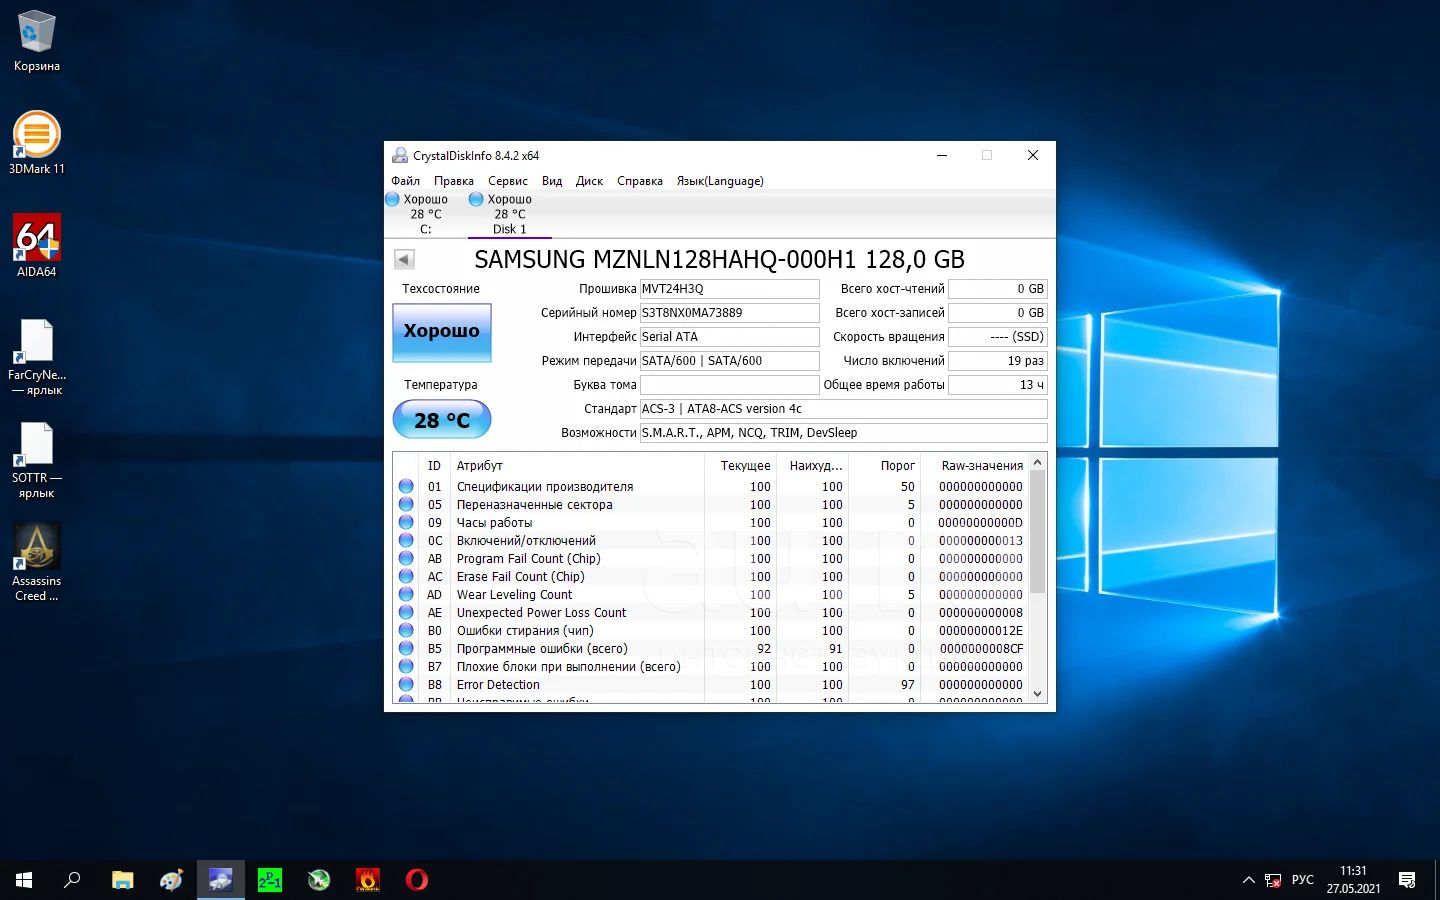
Task: Open the Recycle Bin desktop icon
Action: pyautogui.click(x=37, y=42)
